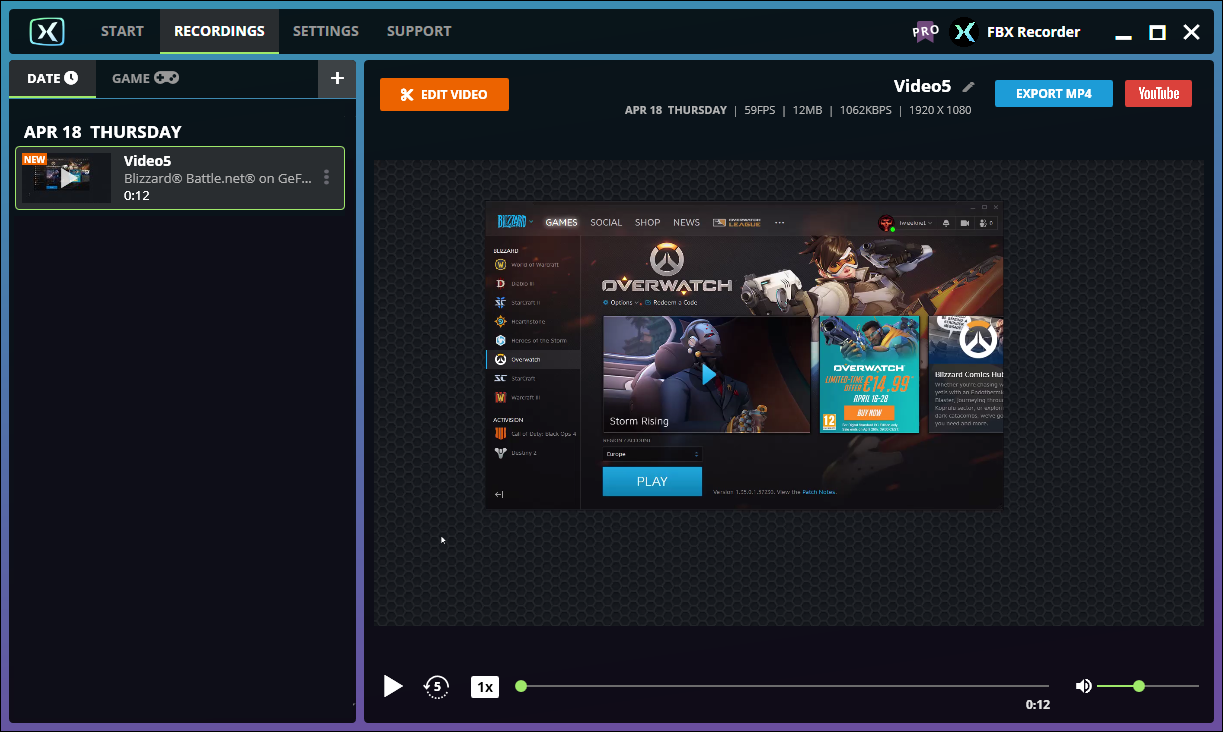
Task: Click the EDIT VIDEO button
Action: coord(444,94)
